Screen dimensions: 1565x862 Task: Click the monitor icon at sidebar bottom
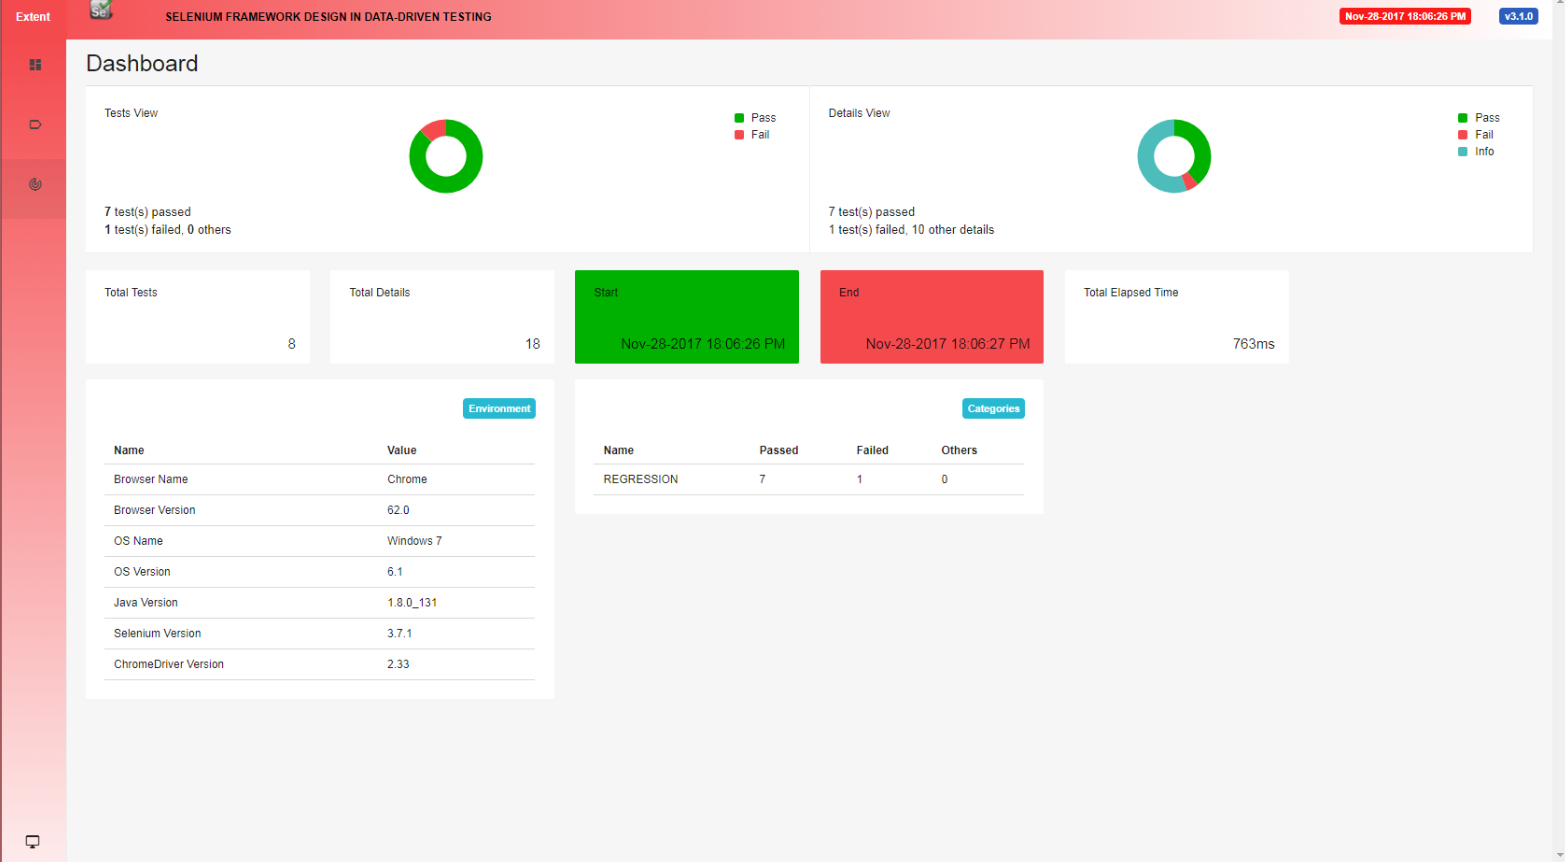pos(32,842)
